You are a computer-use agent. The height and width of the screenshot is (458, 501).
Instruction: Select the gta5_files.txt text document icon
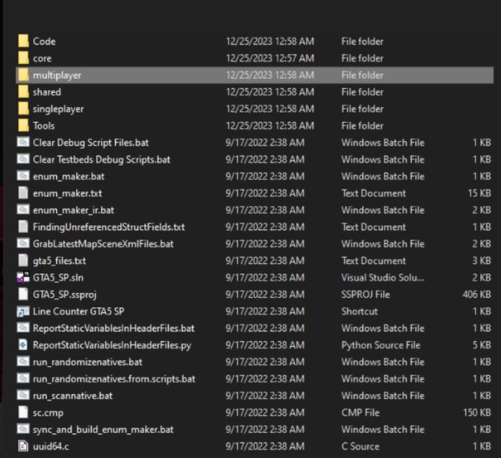(23, 260)
